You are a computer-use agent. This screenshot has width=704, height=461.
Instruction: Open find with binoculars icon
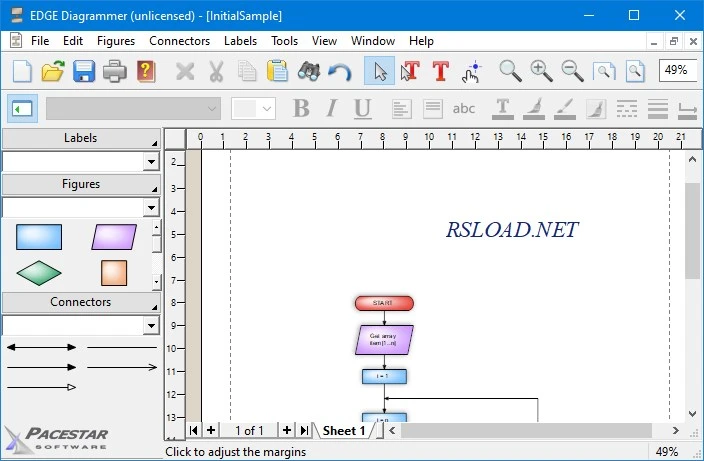tap(308, 71)
